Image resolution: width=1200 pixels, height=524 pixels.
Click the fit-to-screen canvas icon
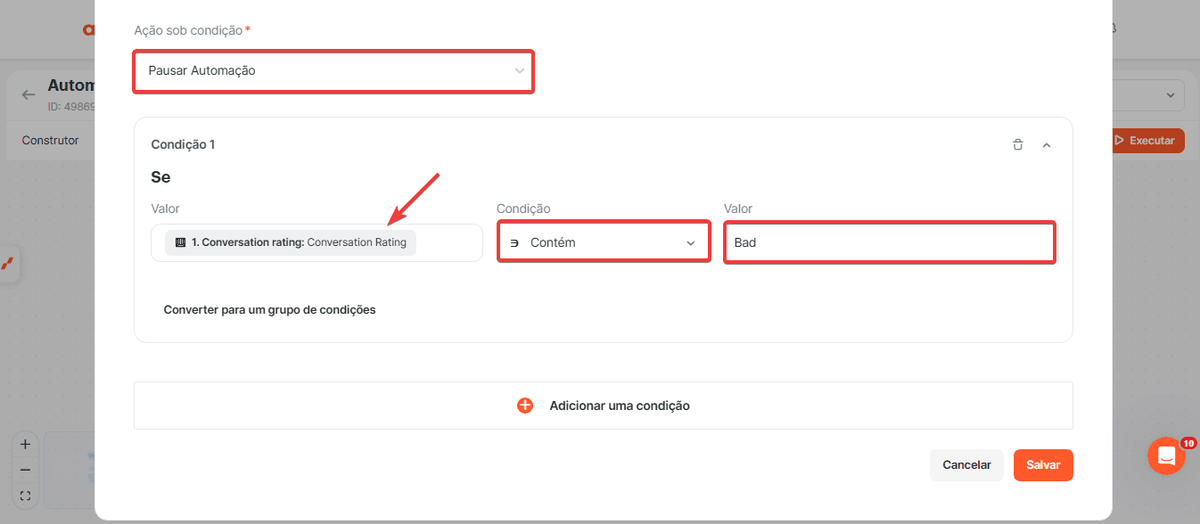[x=25, y=495]
